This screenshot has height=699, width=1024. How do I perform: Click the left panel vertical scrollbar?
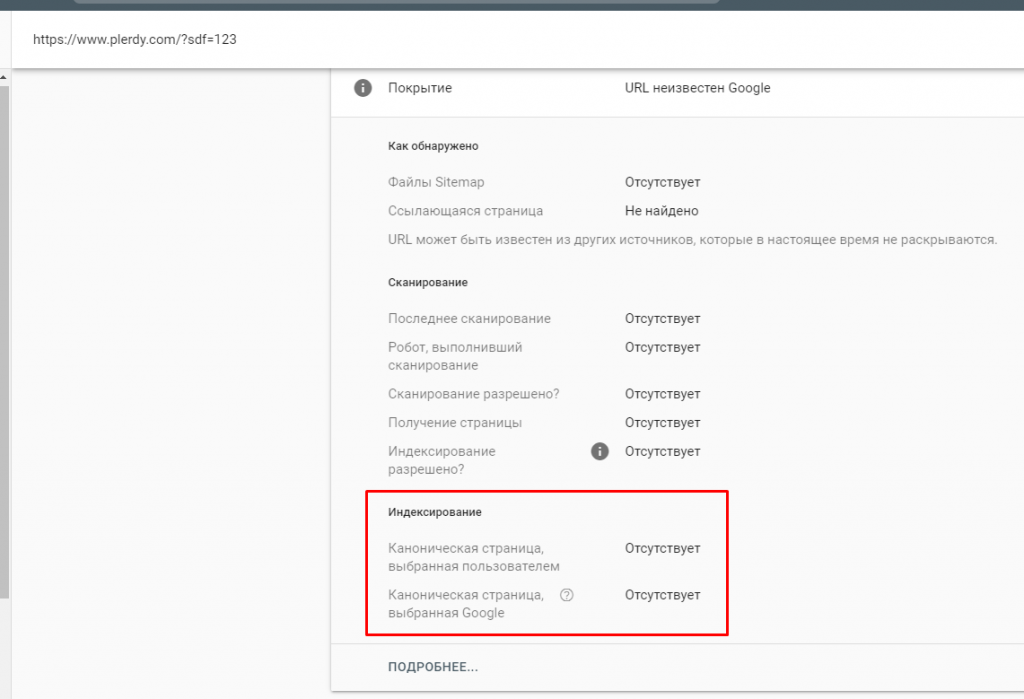4,340
